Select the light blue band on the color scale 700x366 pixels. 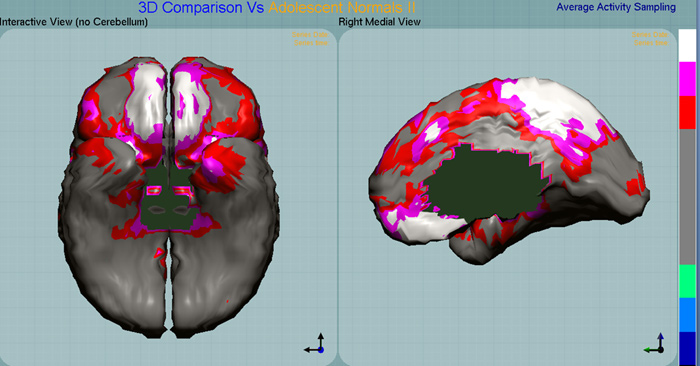(x=687, y=315)
